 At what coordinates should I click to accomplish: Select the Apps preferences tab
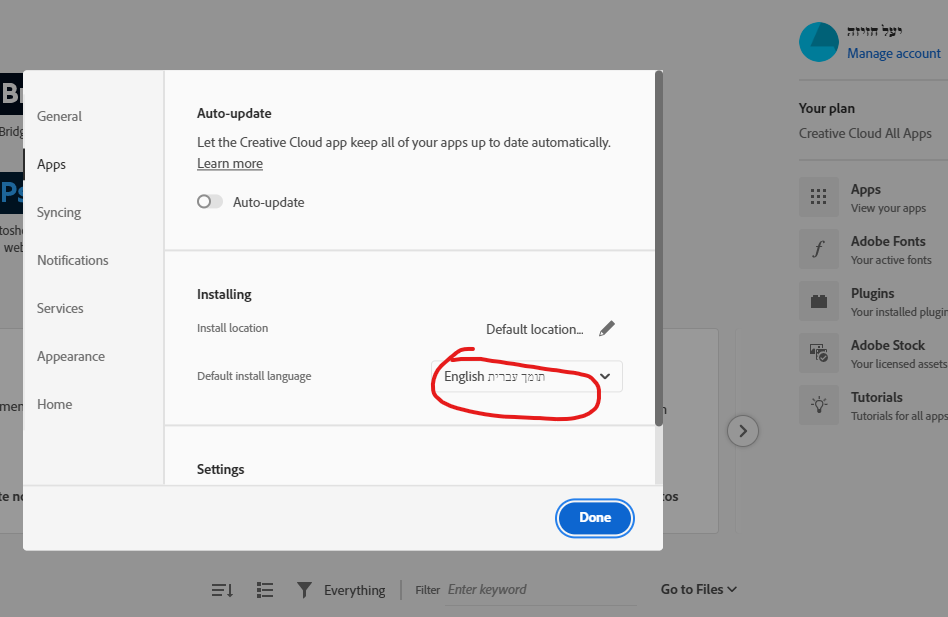[x=51, y=164]
